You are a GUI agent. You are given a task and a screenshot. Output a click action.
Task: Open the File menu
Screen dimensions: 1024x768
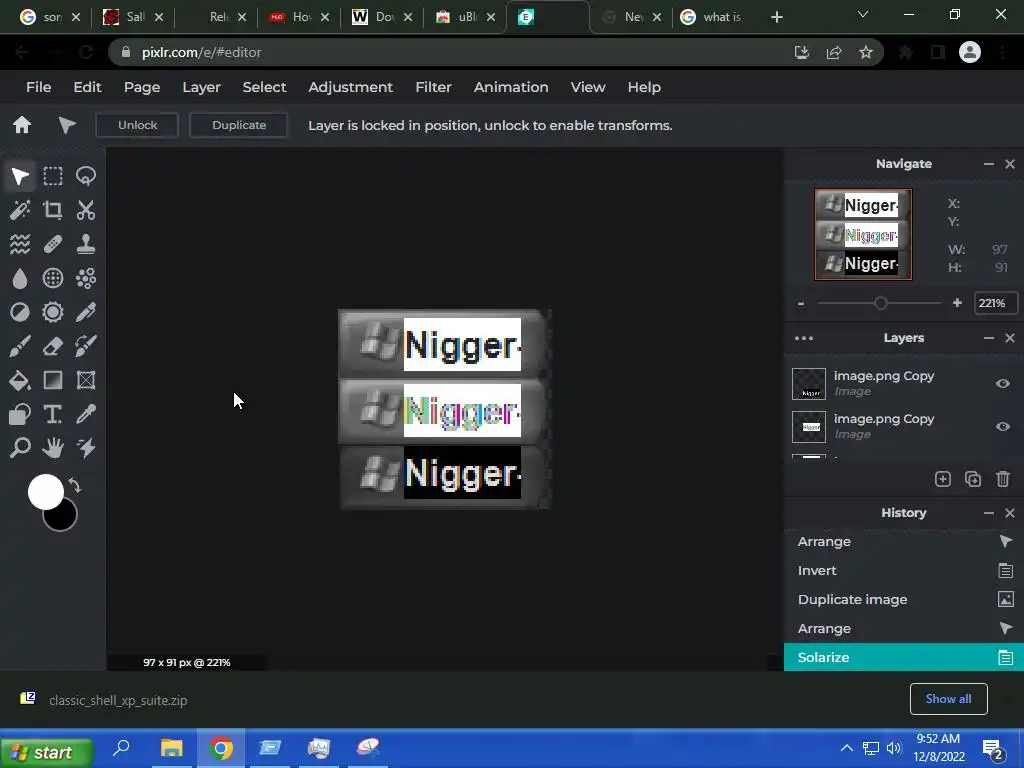pos(39,87)
